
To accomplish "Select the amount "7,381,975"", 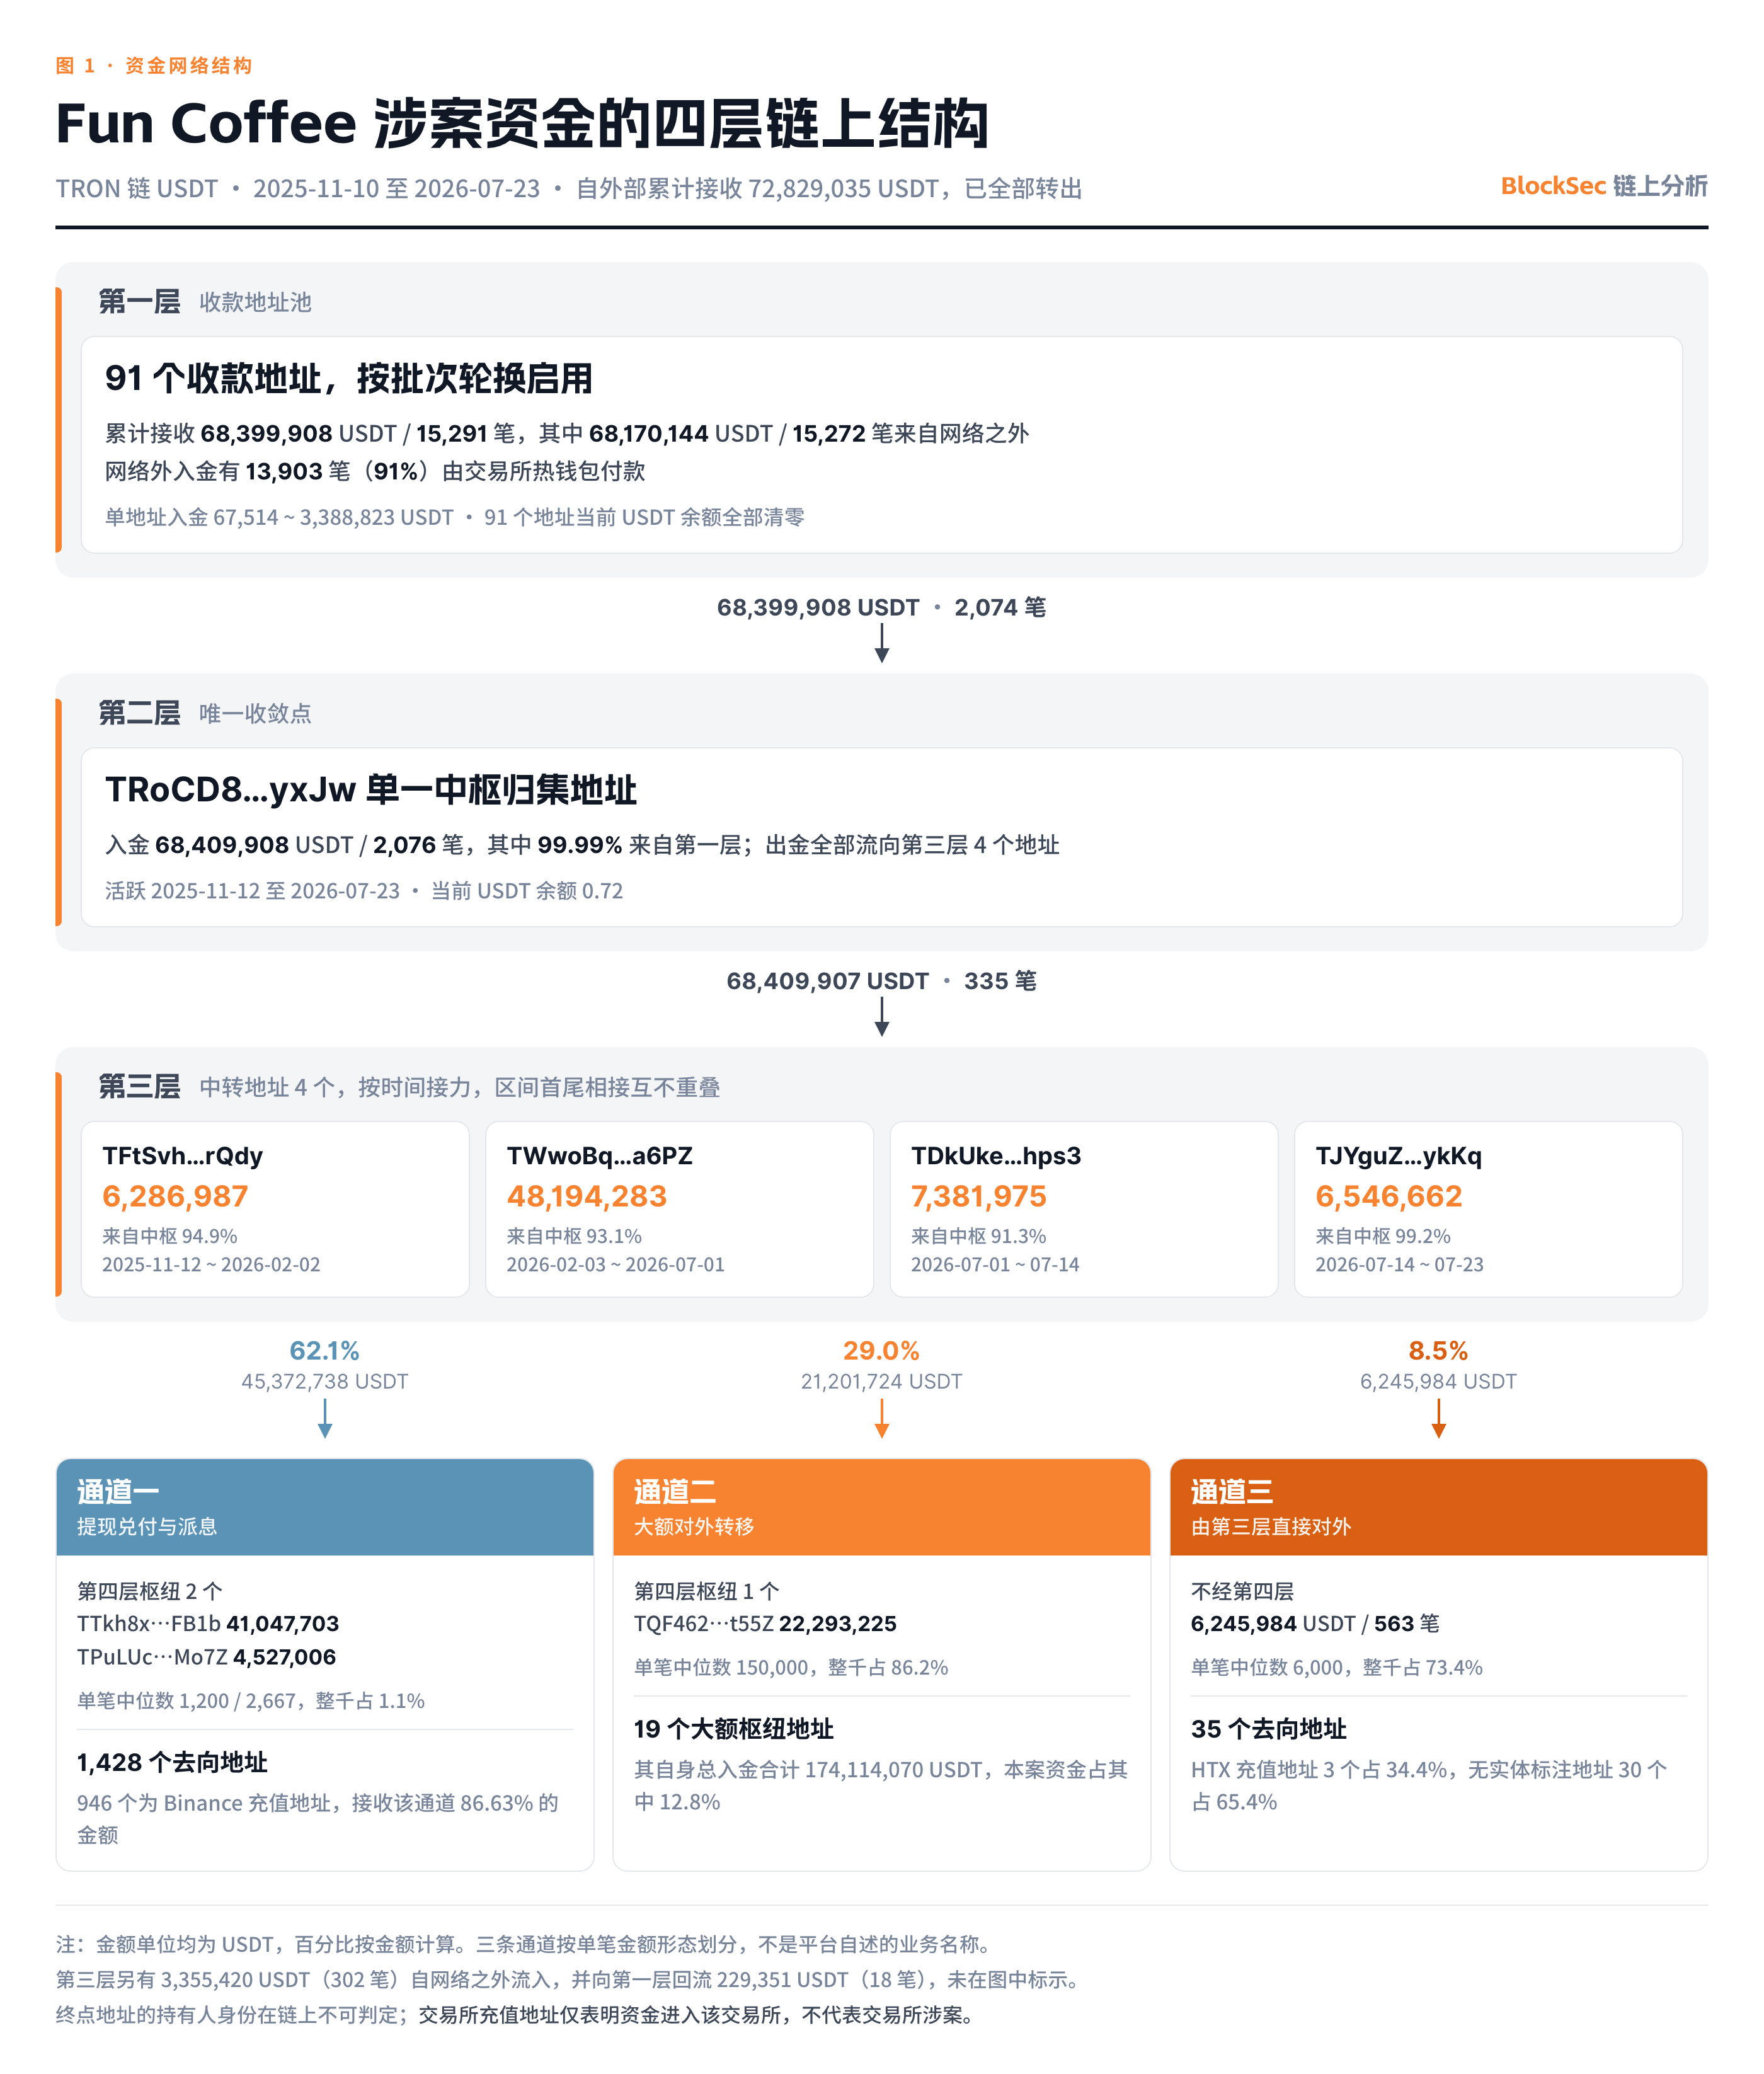I will (x=978, y=1196).
